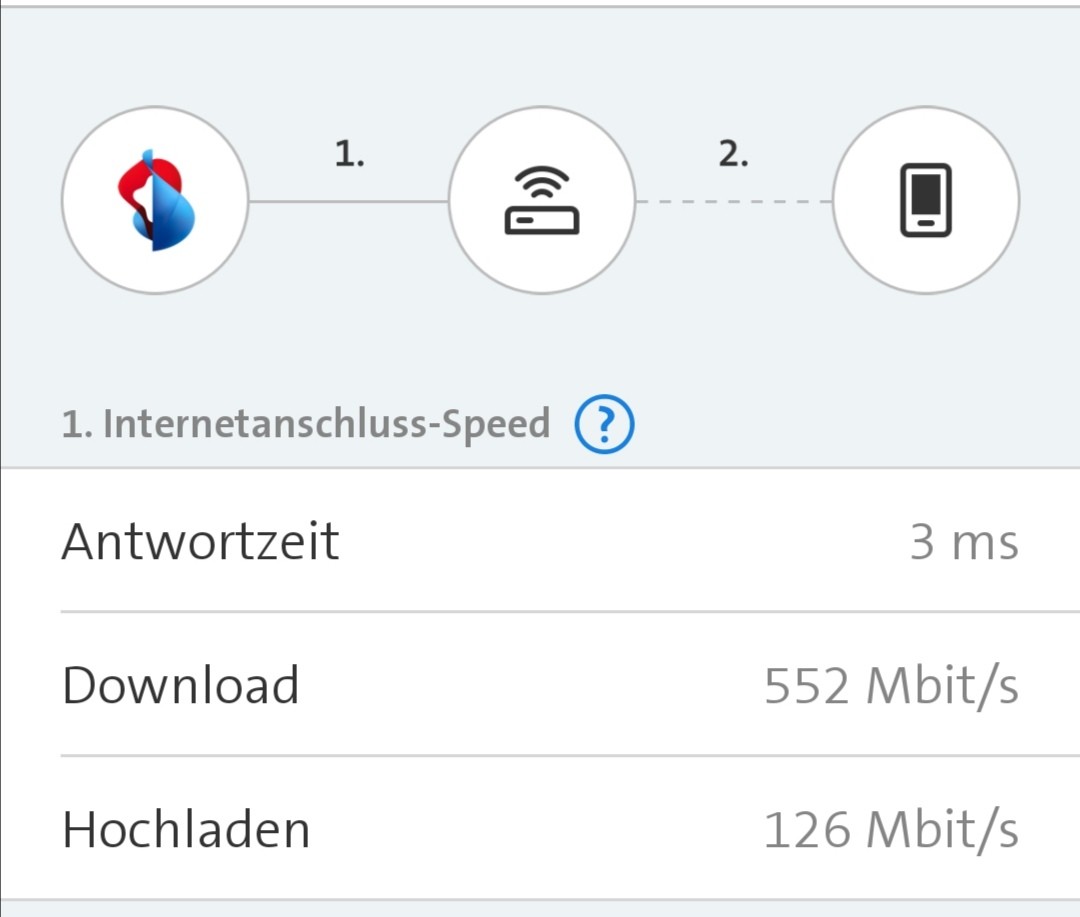Click the step "2." connection label
The height and width of the screenshot is (917, 1080).
click(x=733, y=154)
